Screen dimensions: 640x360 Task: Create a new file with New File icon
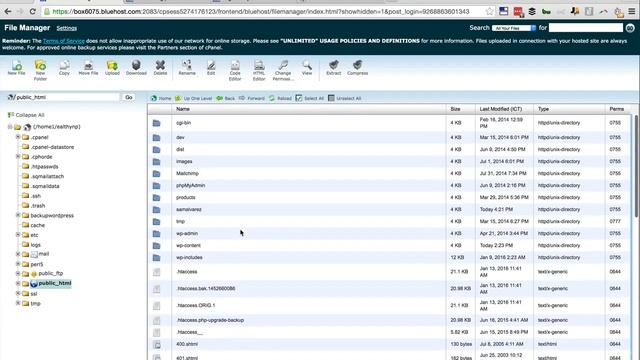[x=17, y=68]
